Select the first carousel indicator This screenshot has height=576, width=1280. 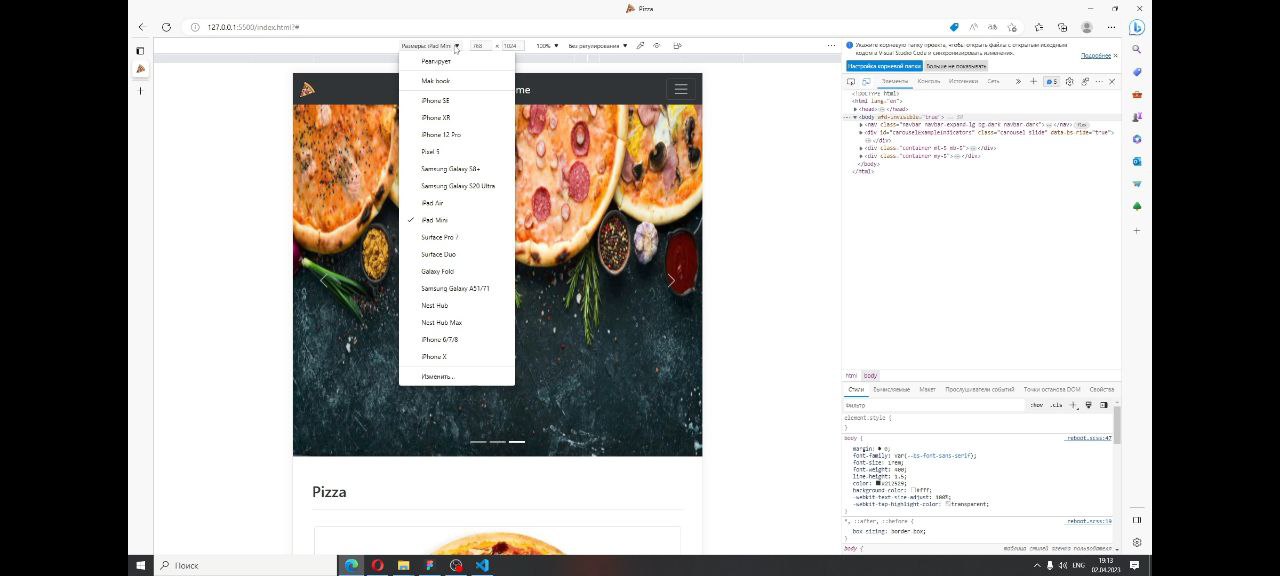478,441
